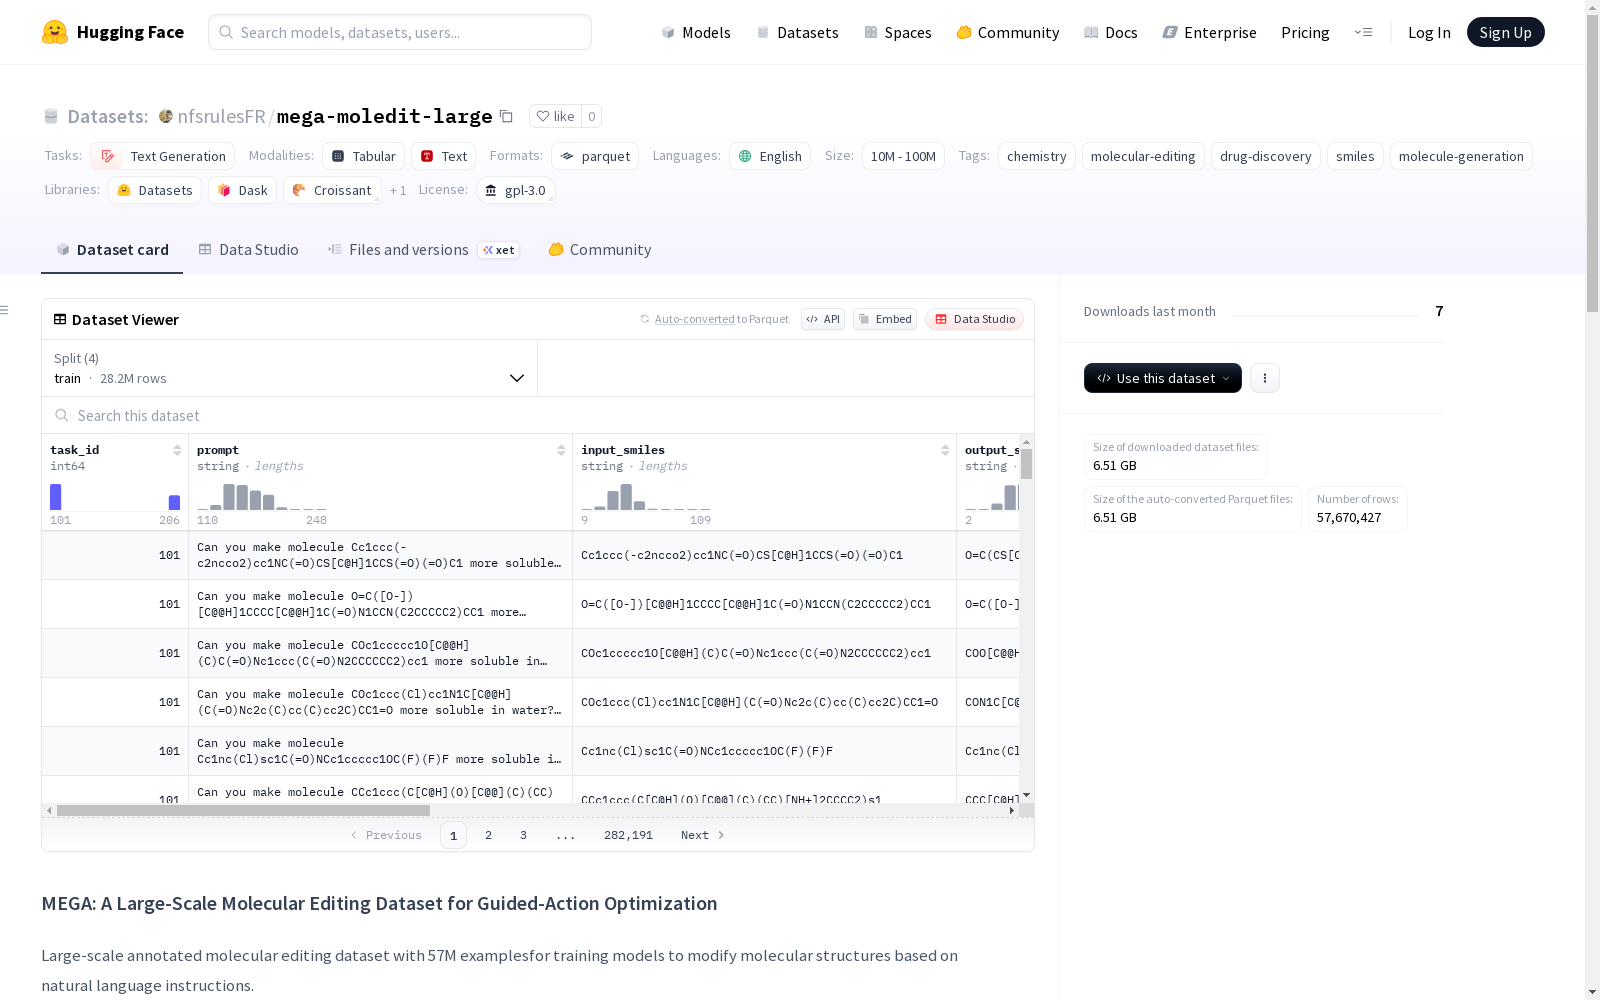Click the table horizontal scrollbar thumb
1600x1000 pixels.
[x=243, y=810]
